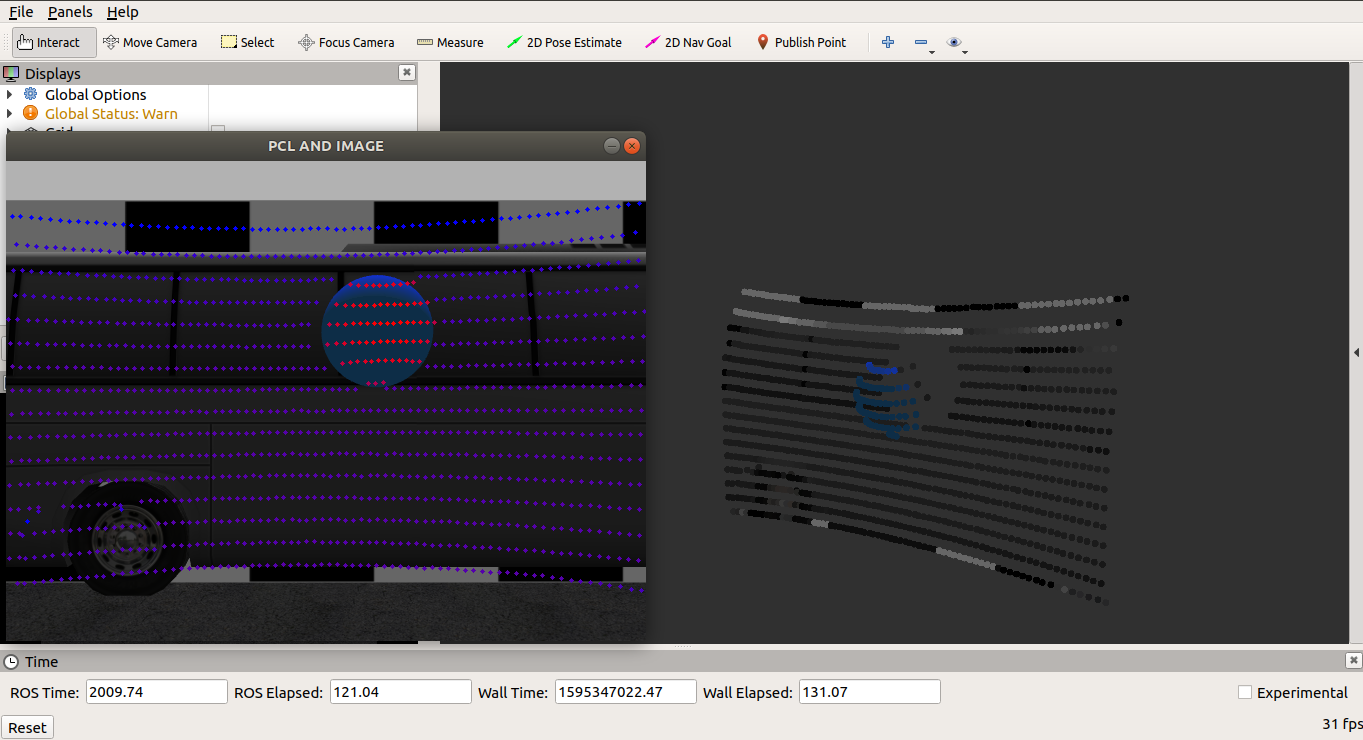Pick the Measure tool

[450, 42]
